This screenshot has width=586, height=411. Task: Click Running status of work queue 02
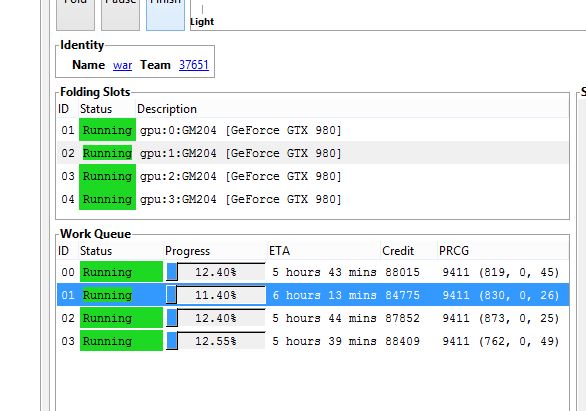(x=121, y=318)
